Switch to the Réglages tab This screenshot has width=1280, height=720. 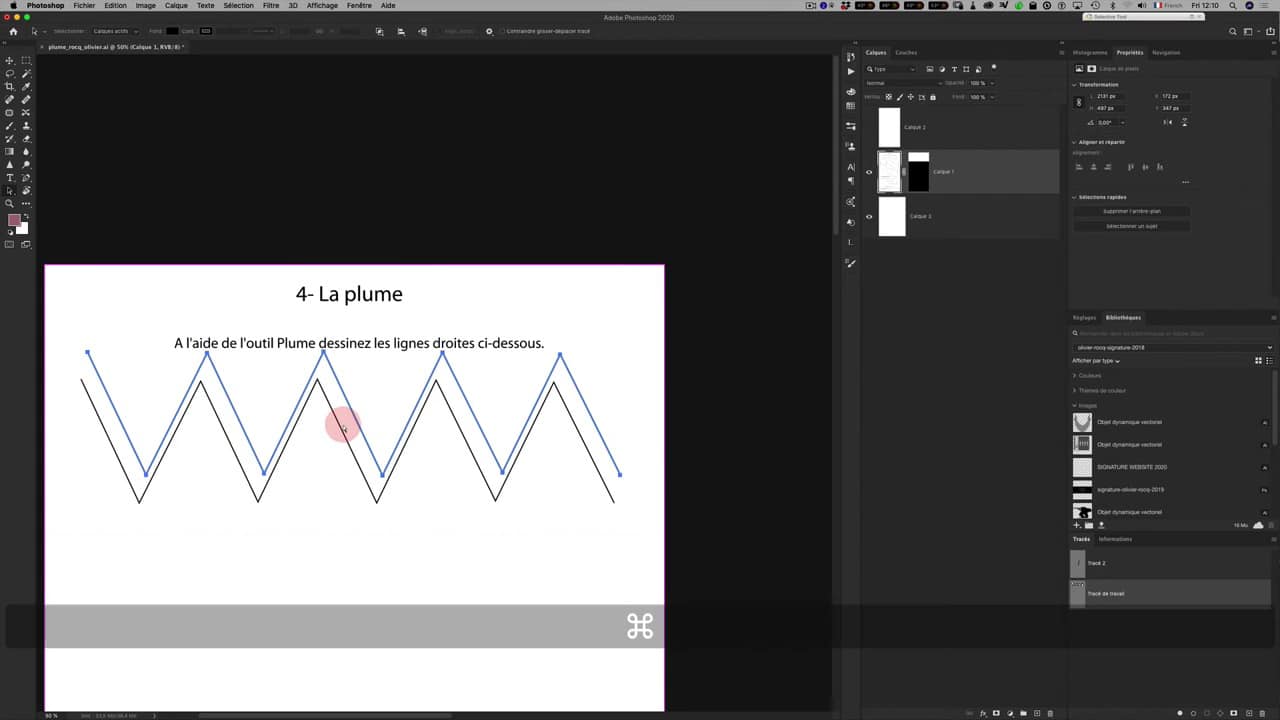tap(1084, 318)
